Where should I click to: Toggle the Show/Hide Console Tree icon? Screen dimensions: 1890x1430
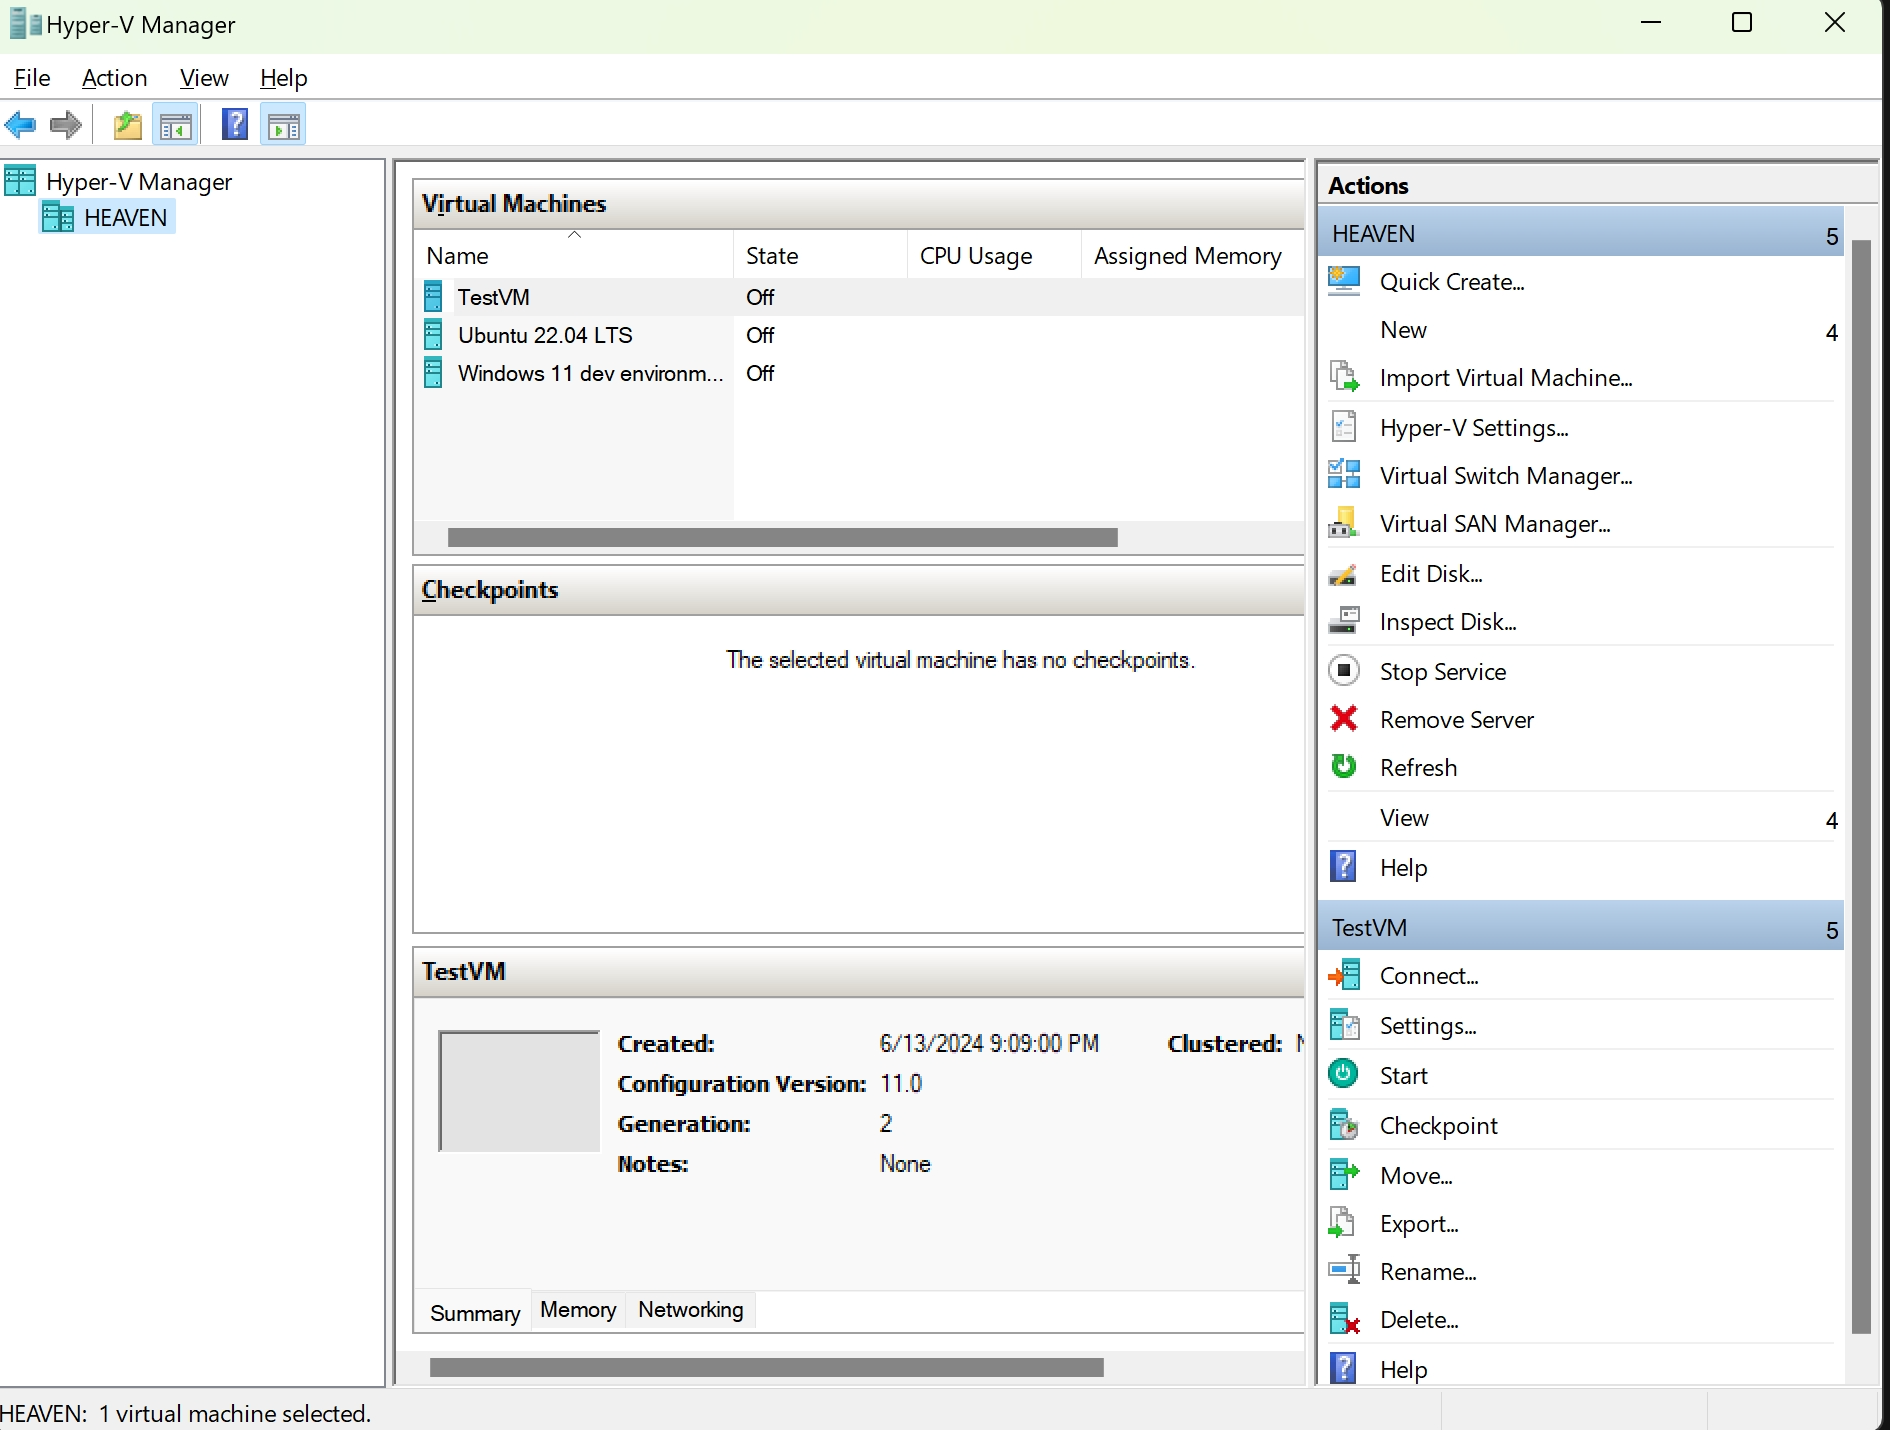click(176, 125)
